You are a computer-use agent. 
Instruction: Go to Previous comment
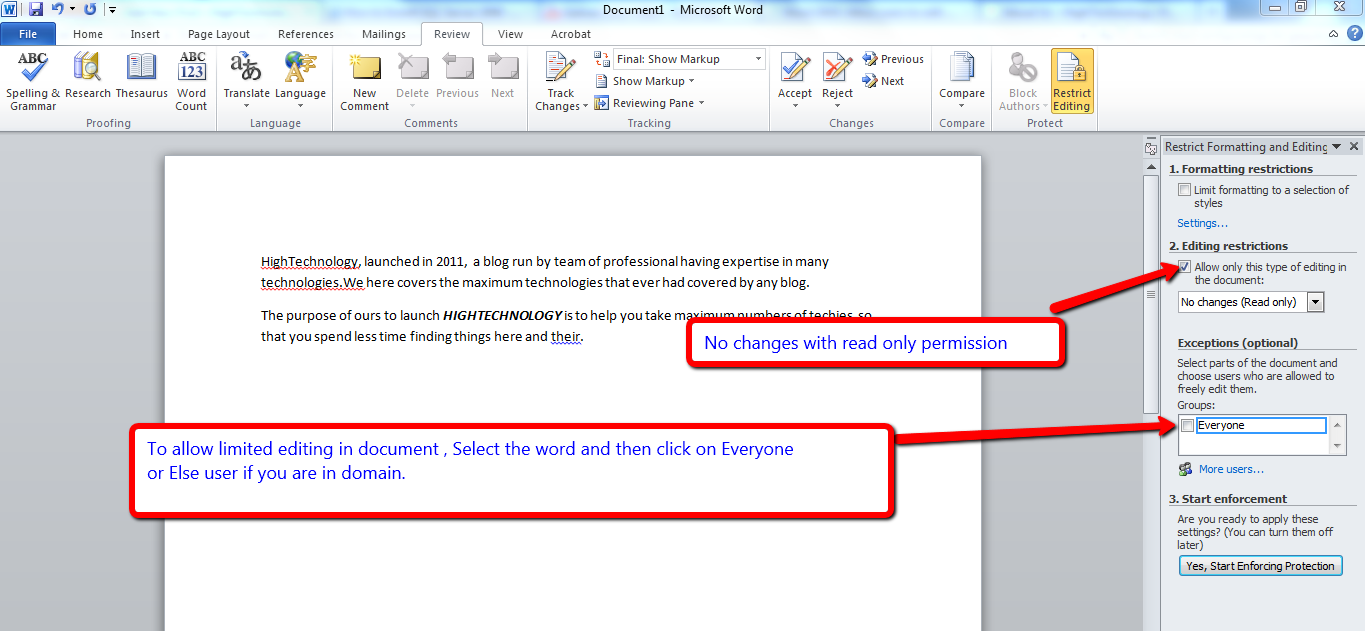point(458,77)
